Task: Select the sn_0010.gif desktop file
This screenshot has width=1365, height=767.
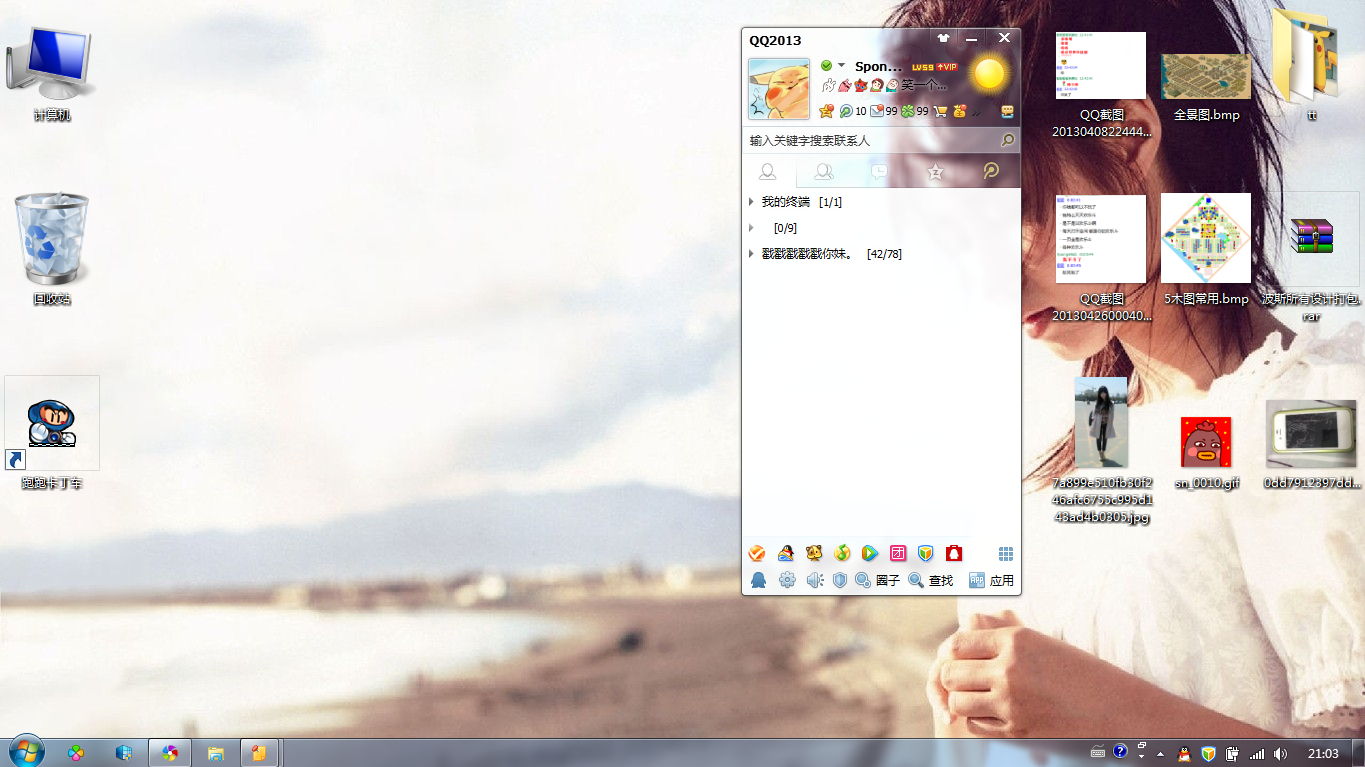Action: pyautogui.click(x=1206, y=453)
